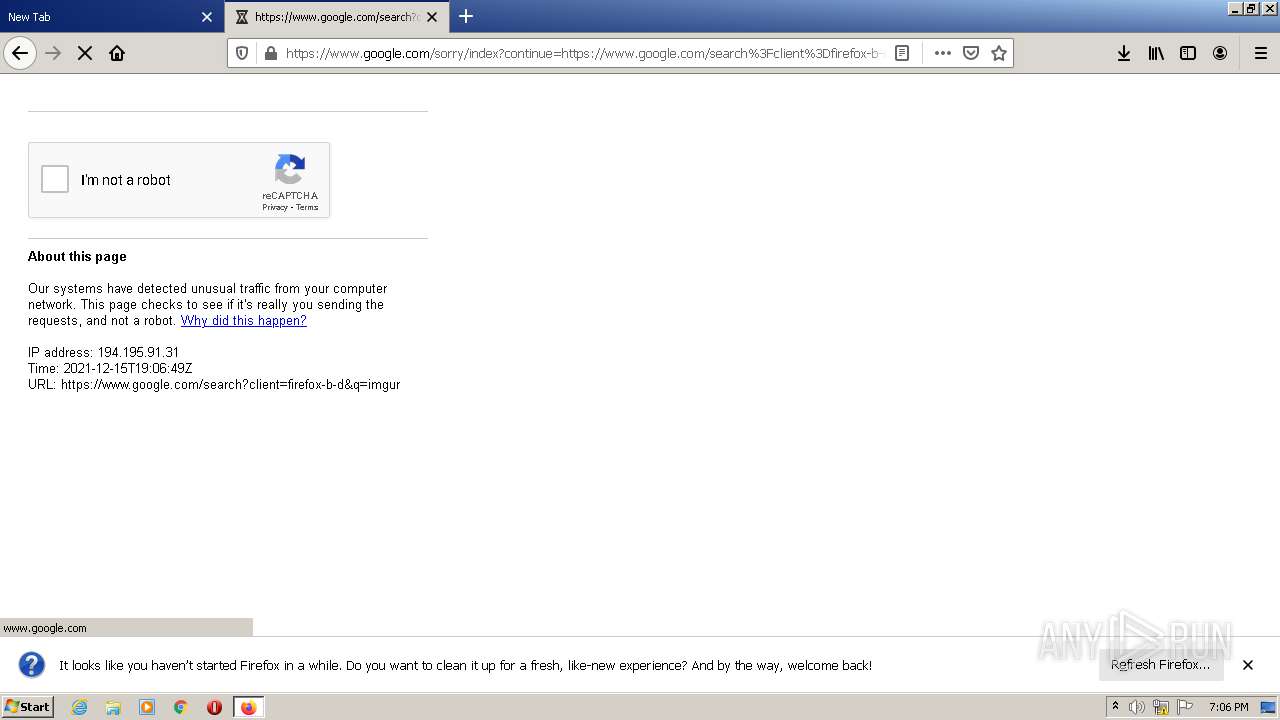Open page actions three-dot menu
Viewport: 1280px width, 720px height.
942,53
